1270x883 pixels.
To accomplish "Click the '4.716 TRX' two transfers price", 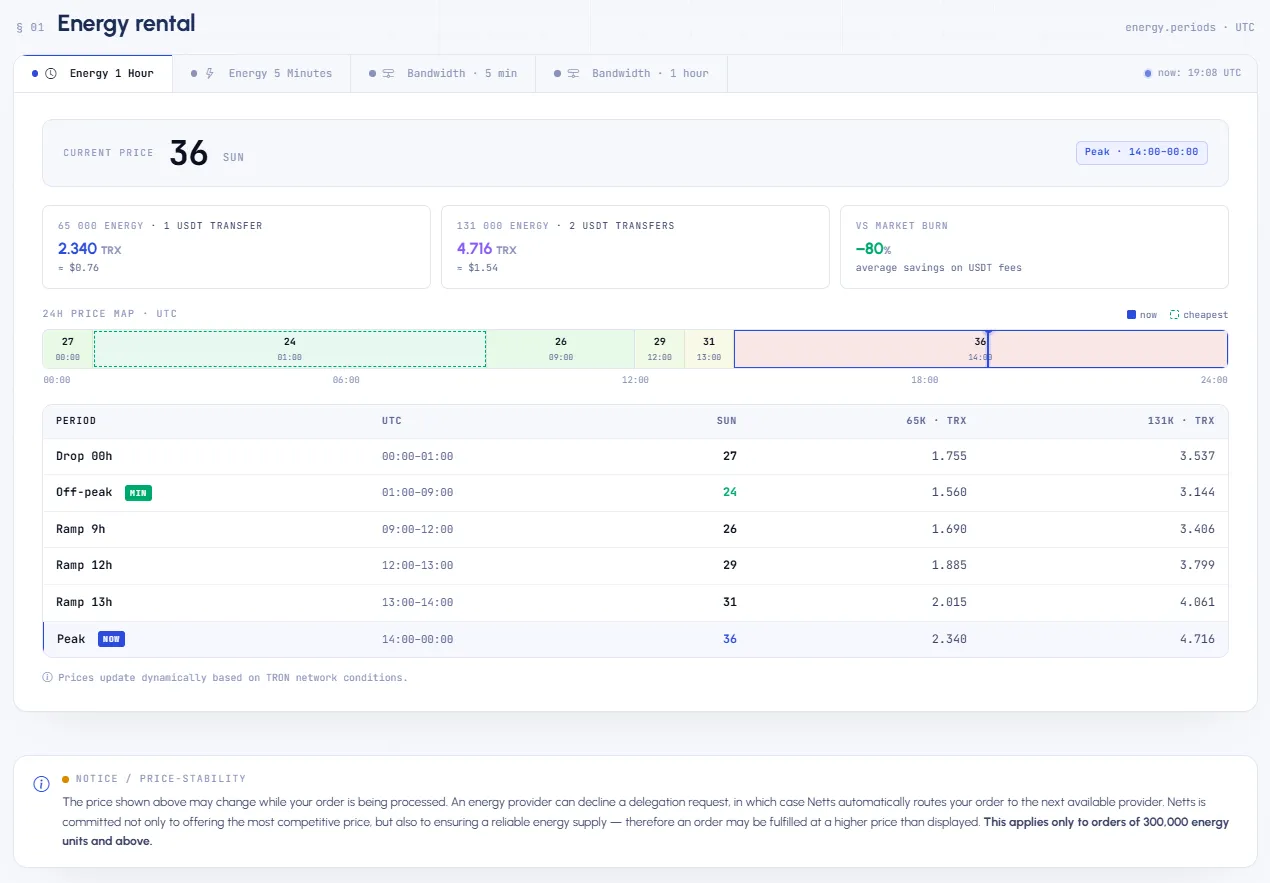I will click(x=487, y=248).
